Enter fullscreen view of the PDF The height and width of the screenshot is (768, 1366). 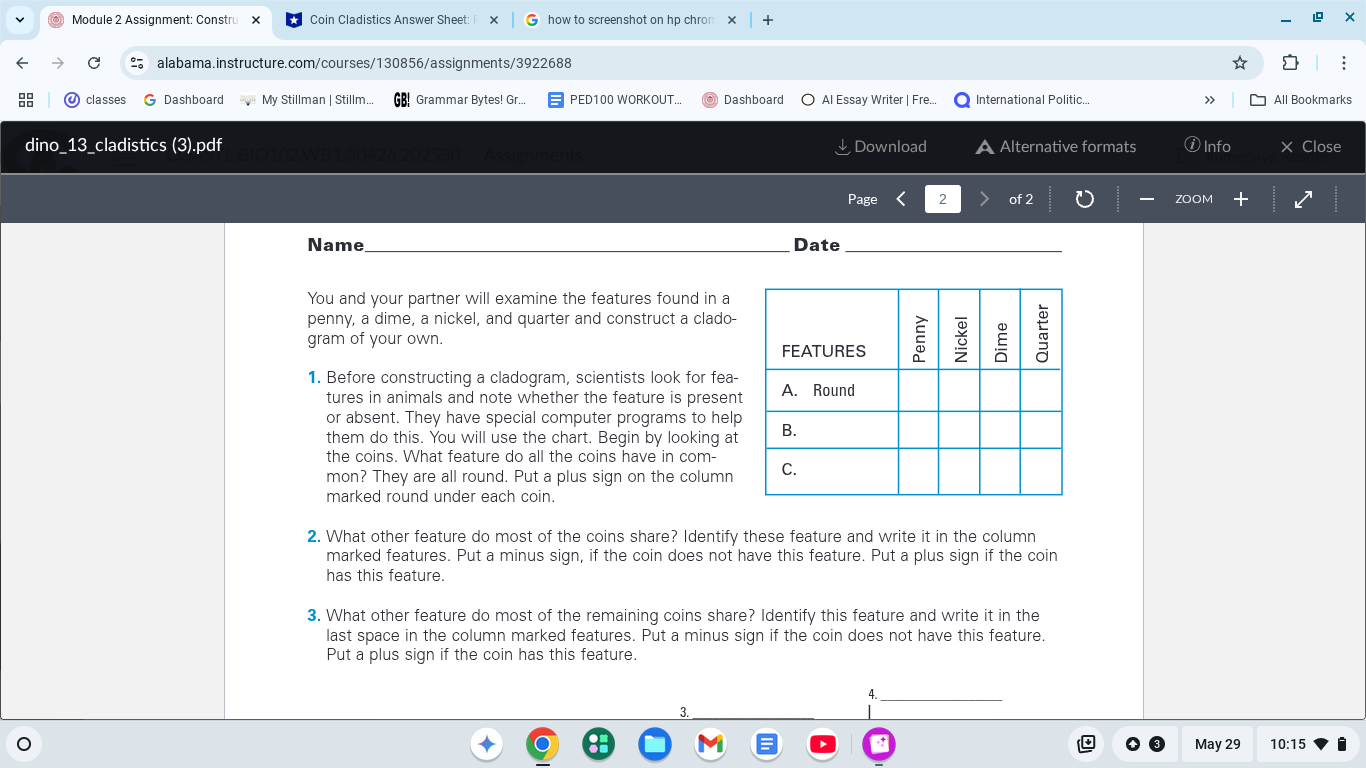click(1303, 199)
